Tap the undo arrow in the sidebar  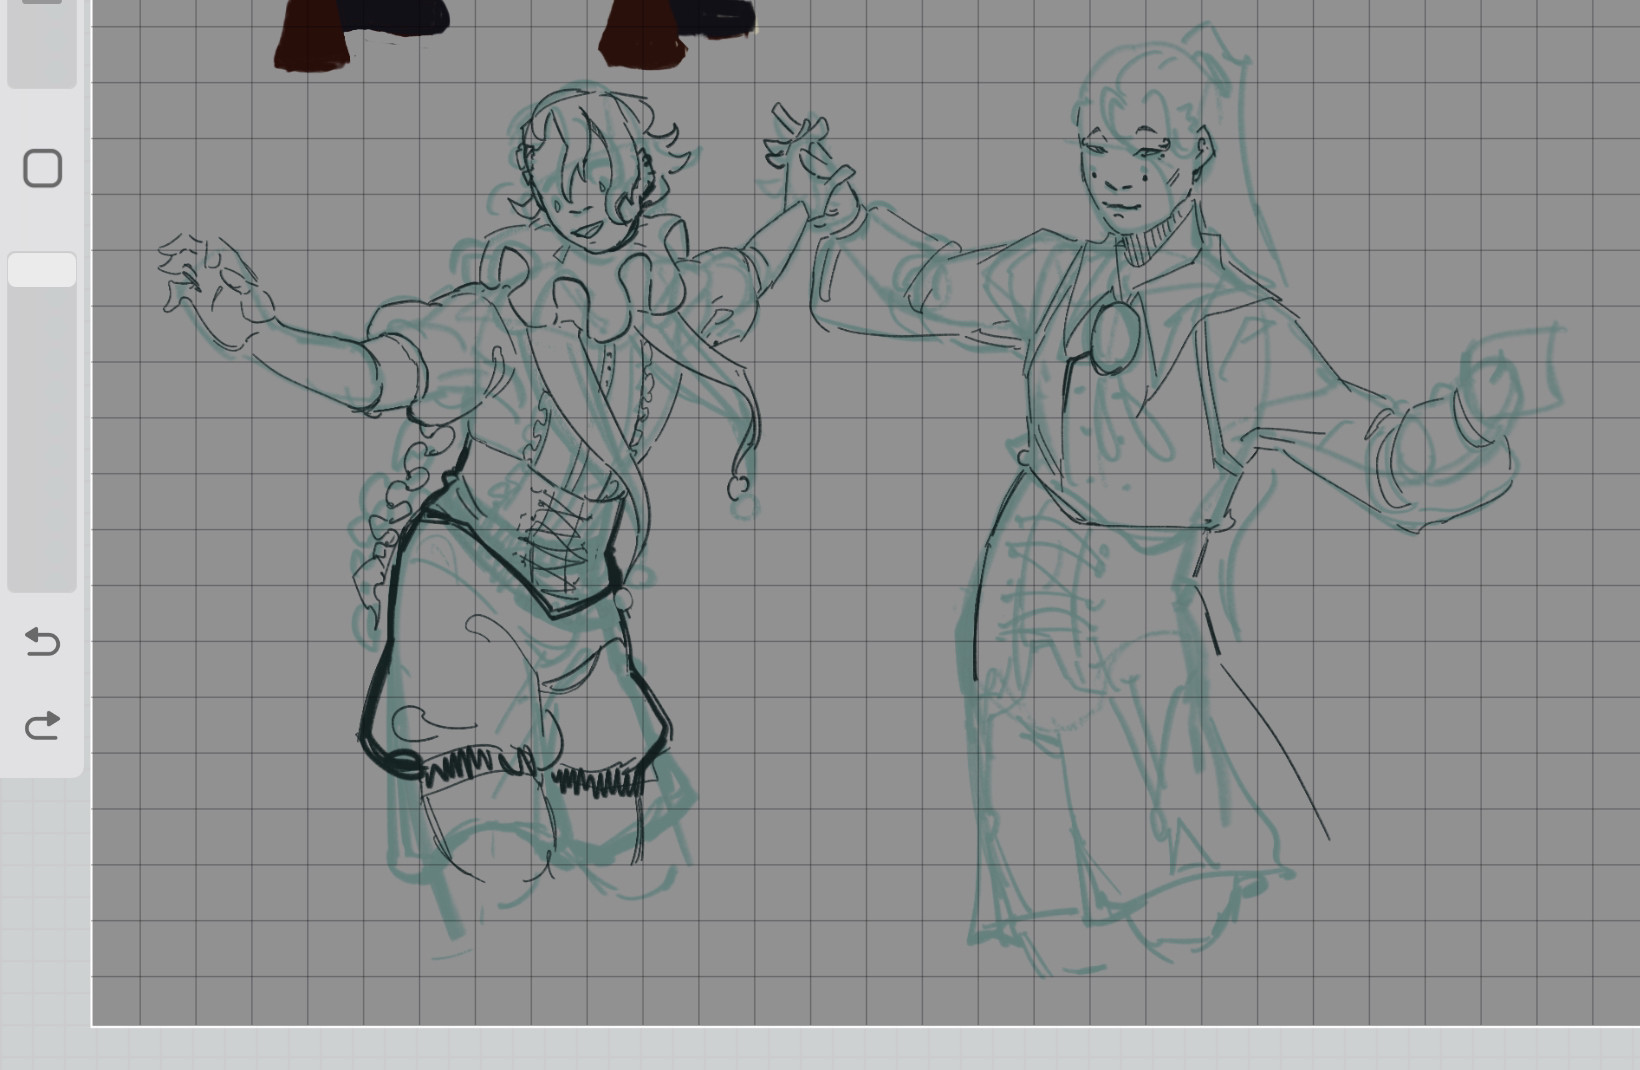(x=42, y=641)
